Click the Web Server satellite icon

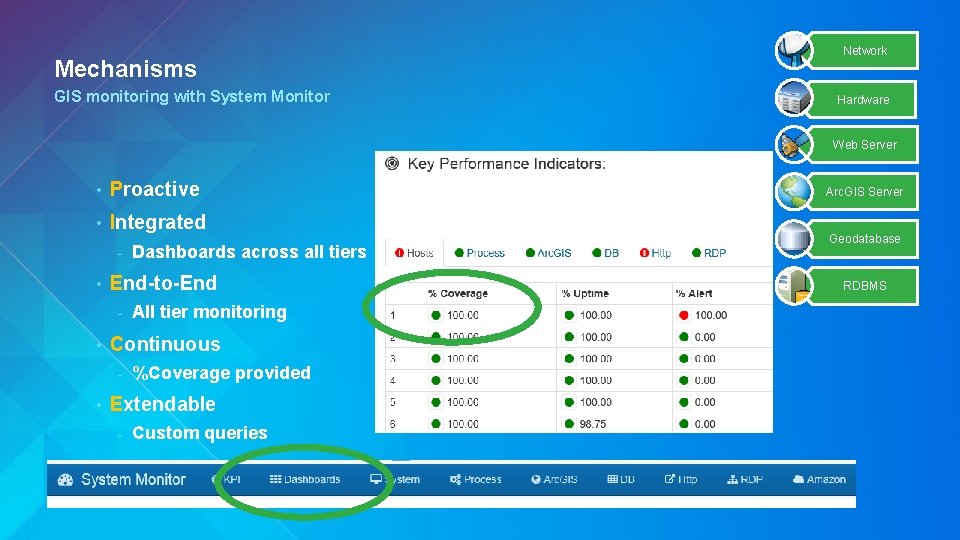[793, 144]
